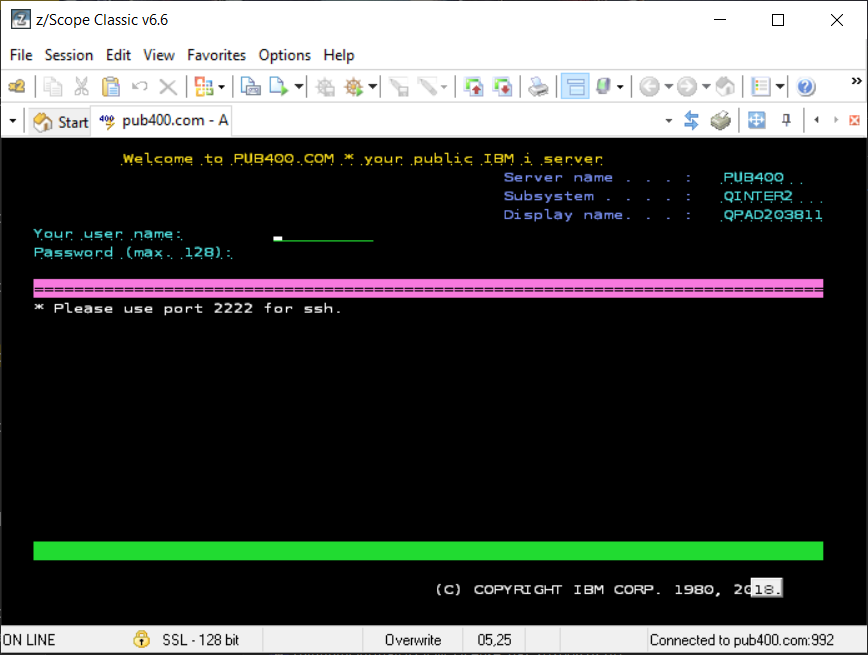Open the dropdown beside the orange ship wheel icon
Image resolution: width=868 pixels, height=655 pixels.
pos(373,87)
